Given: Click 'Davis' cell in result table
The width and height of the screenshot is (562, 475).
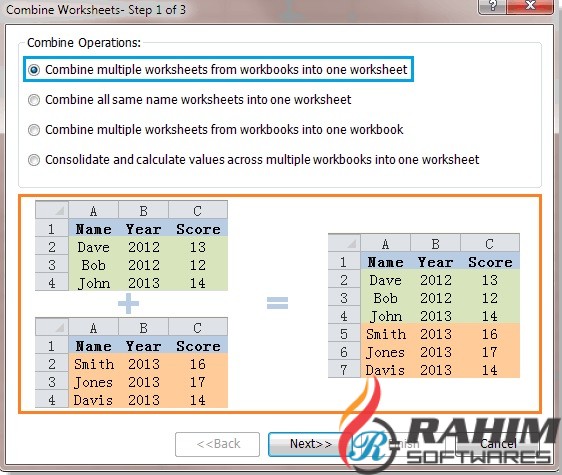Looking at the screenshot, I should tap(385, 370).
